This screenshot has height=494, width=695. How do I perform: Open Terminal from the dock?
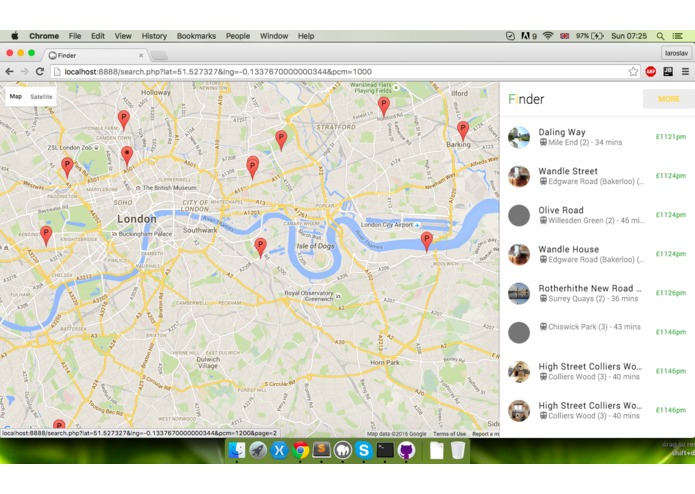pyautogui.click(x=385, y=451)
